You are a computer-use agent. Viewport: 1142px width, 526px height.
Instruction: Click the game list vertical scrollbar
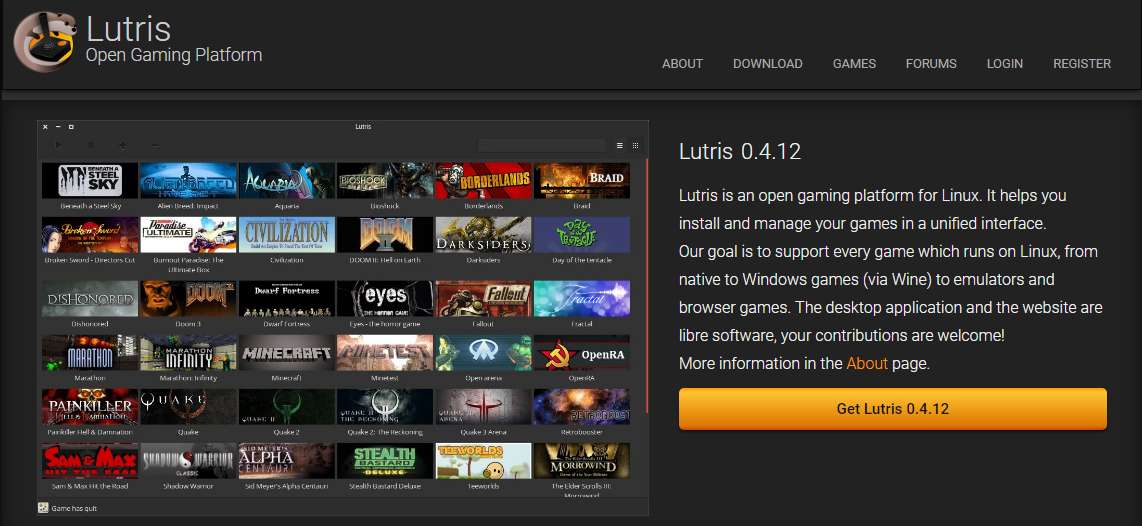click(646, 280)
